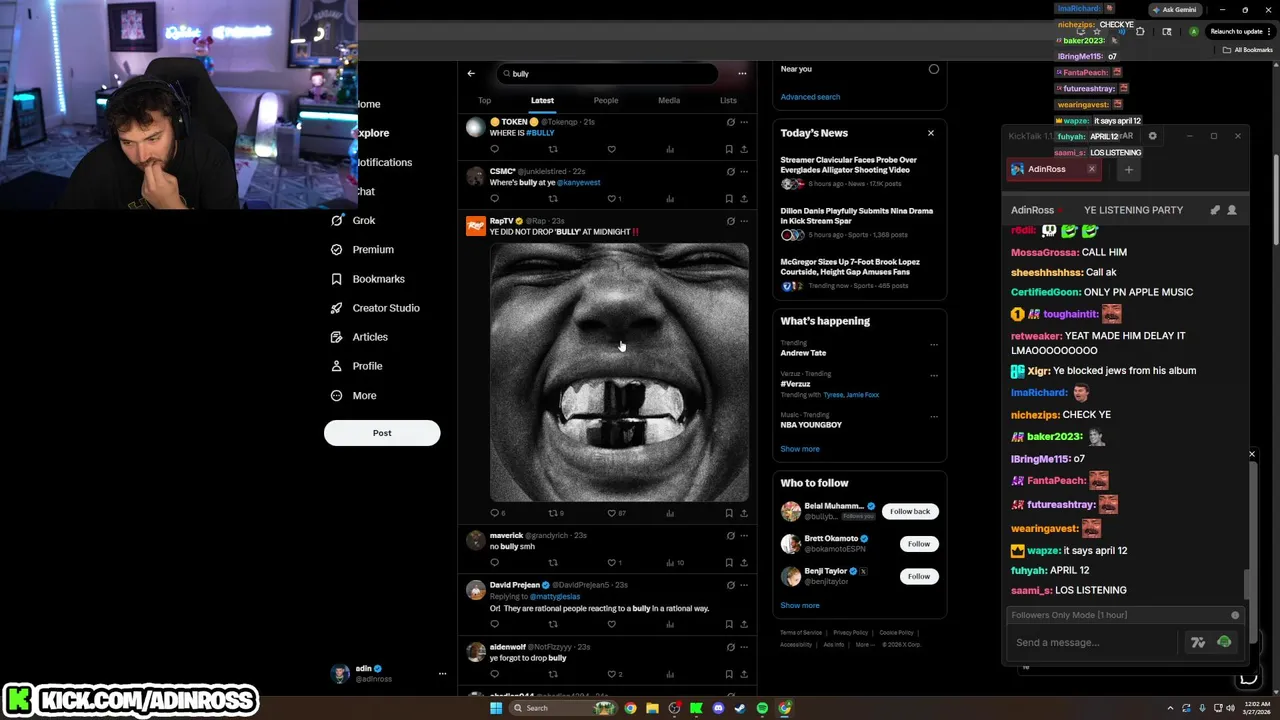The height and width of the screenshot is (720, 1280).
Task: Share TOKEN's WHERE IS #BULLY post
Action: pos(744,149)
